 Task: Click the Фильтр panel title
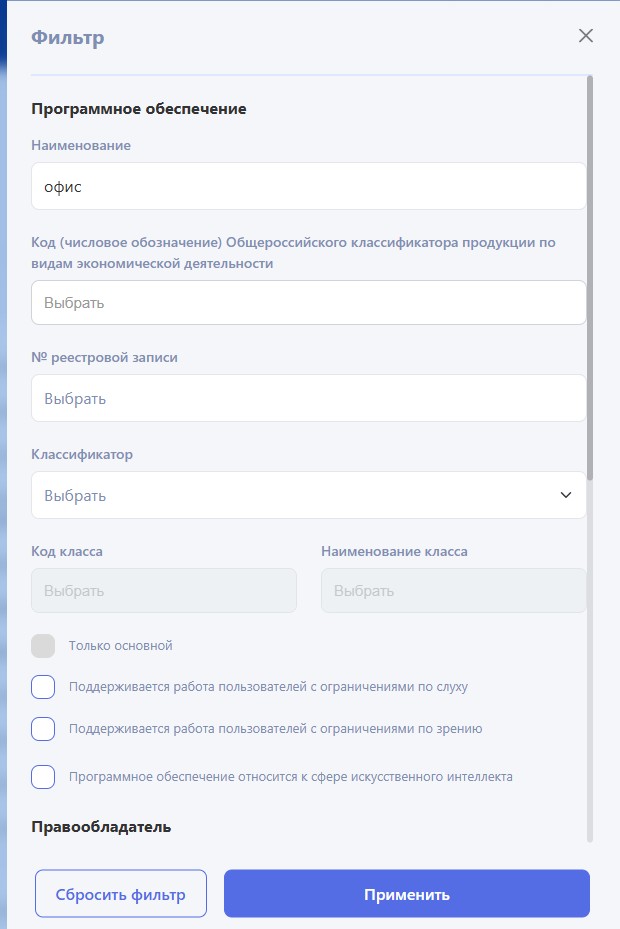[68, 37]
